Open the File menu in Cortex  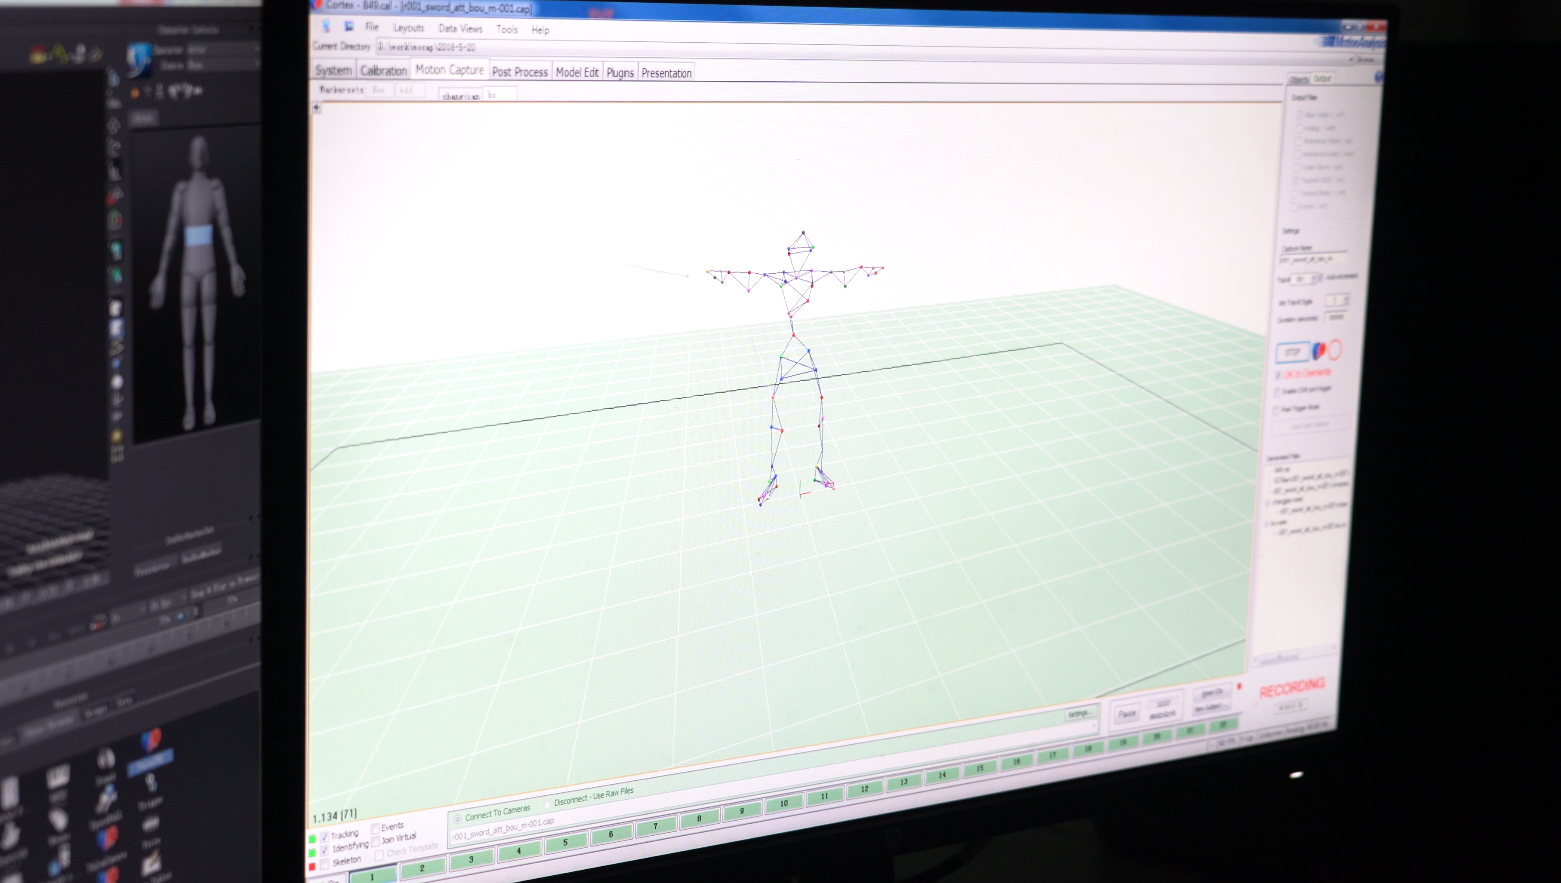point(372,27)
